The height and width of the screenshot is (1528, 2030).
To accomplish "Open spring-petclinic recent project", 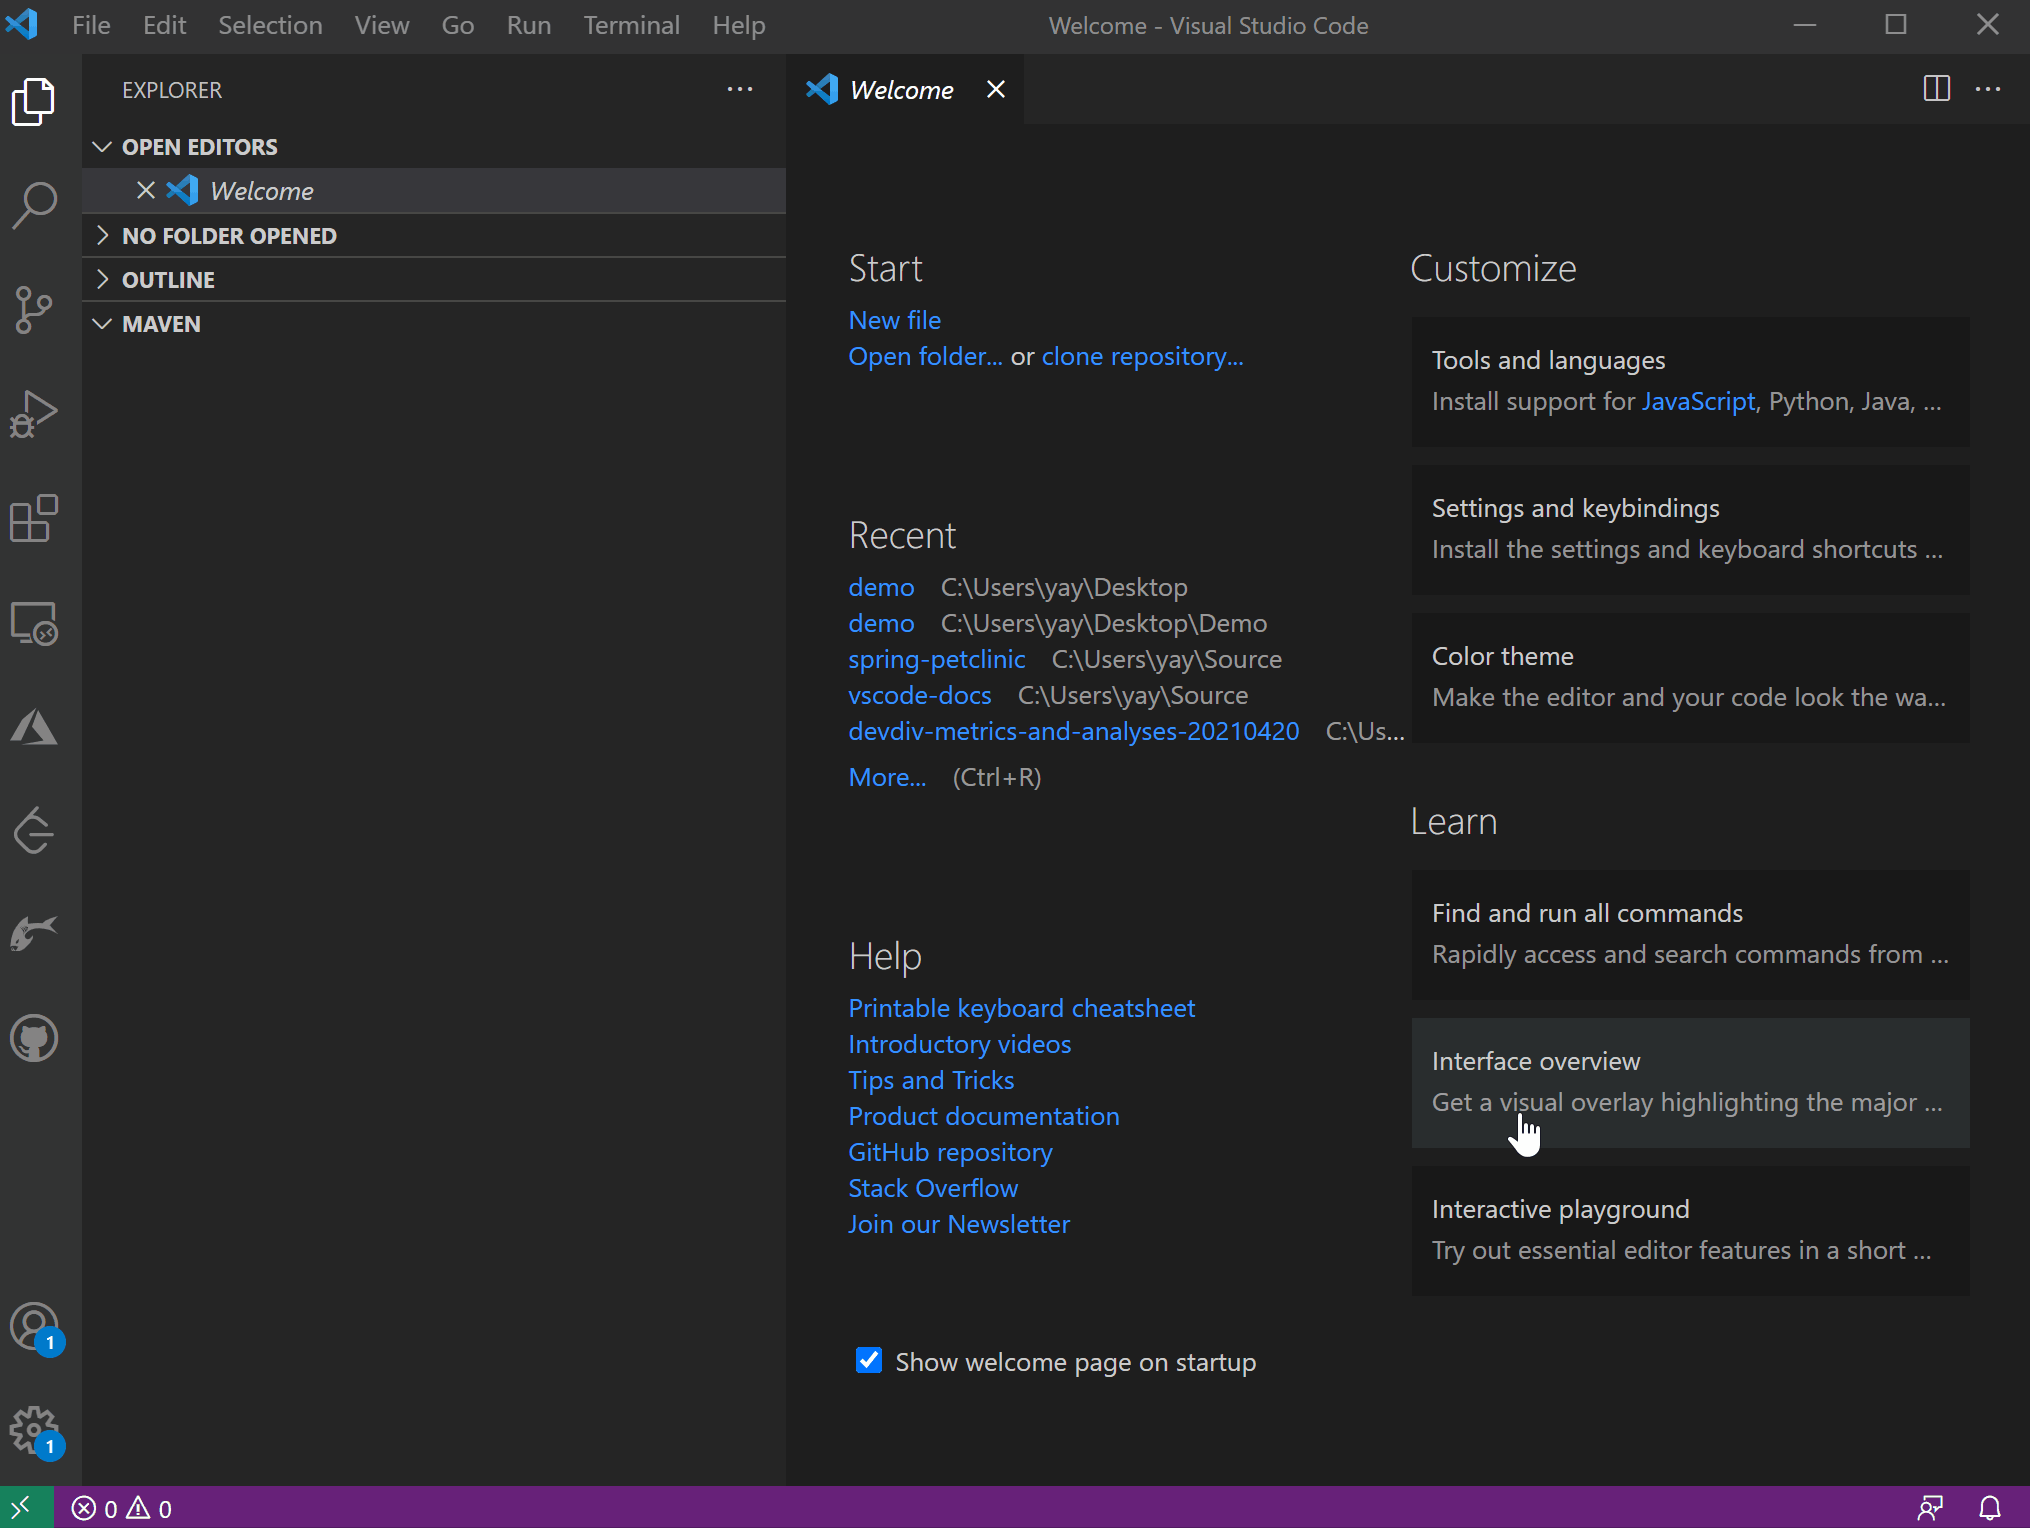I will click(x=937, y=658).
